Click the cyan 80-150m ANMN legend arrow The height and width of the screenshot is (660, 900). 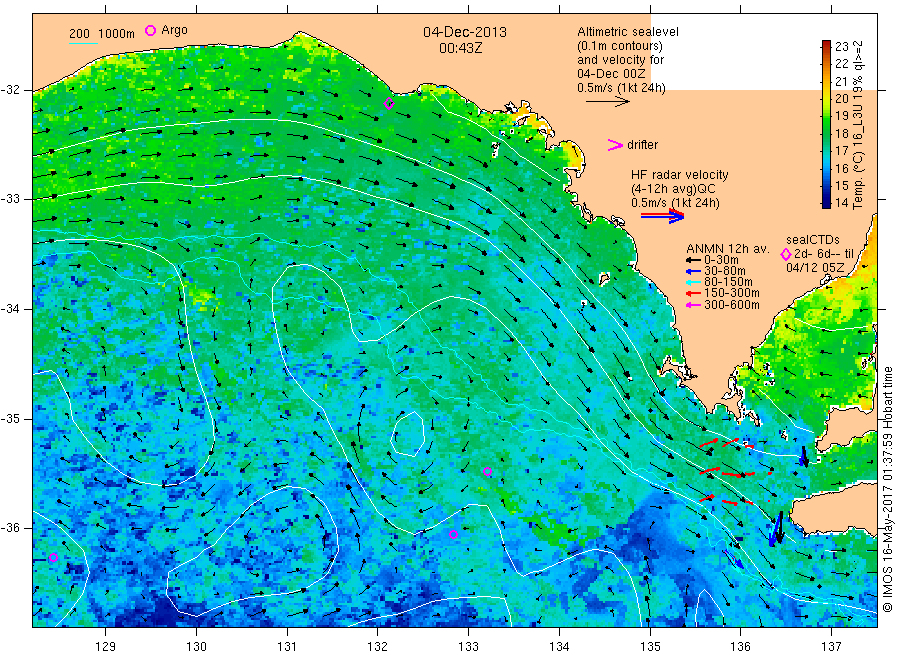pyautogui.click(x=693, y=282)
